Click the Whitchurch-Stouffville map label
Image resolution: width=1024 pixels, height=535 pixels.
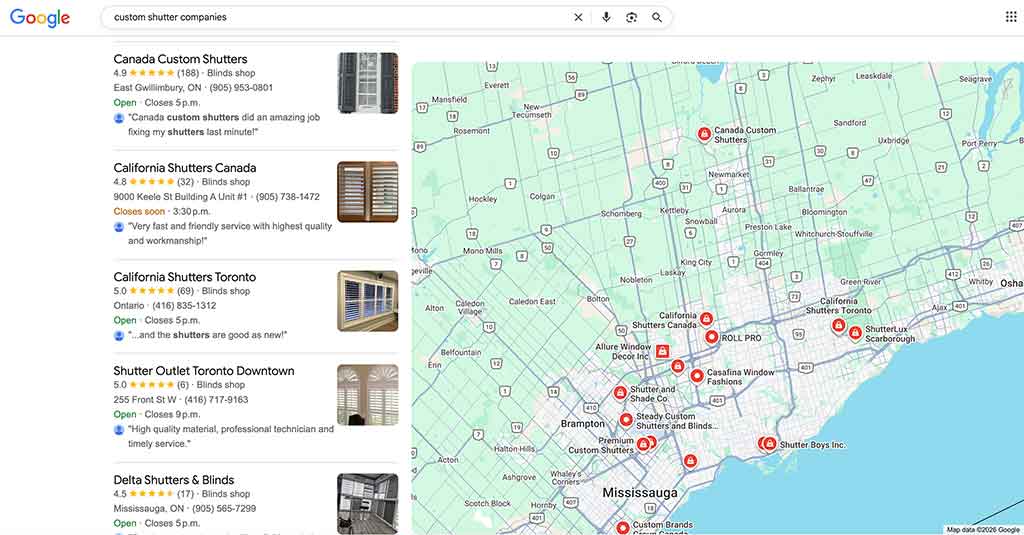pos(833,234)
